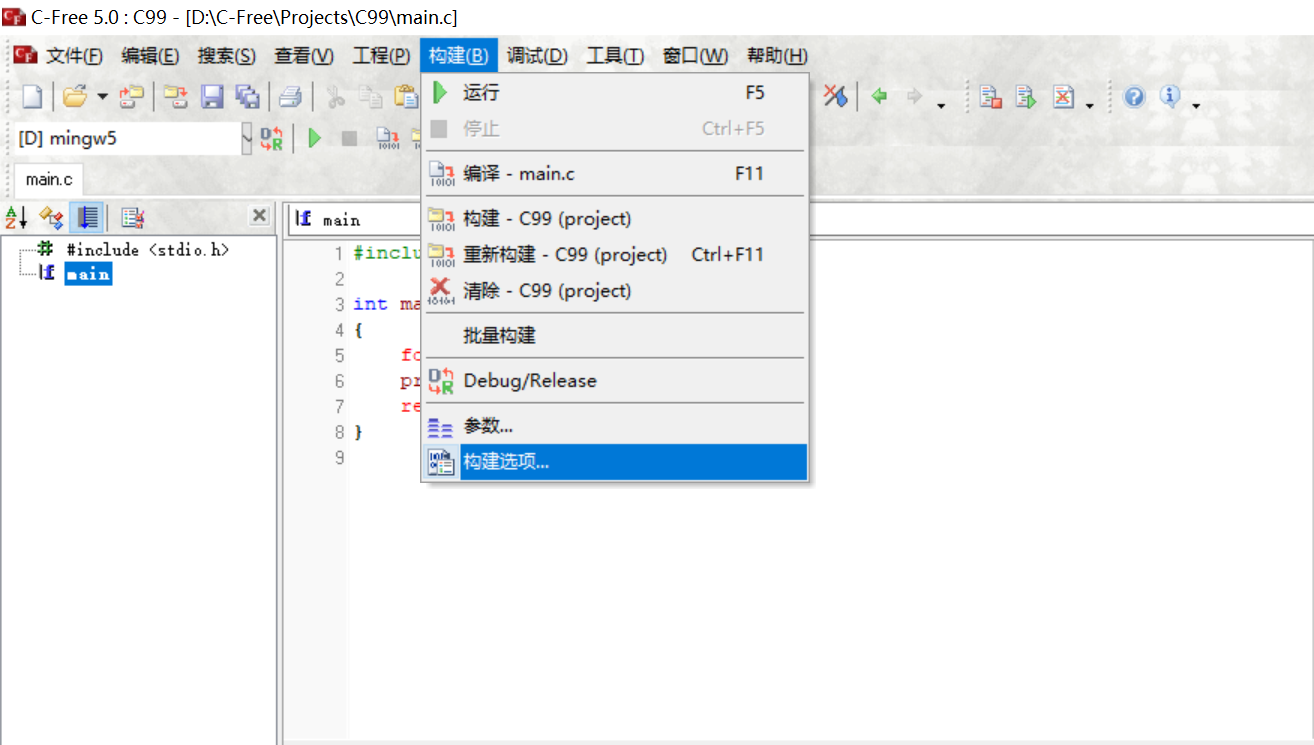The height and width of the screenshot is (745, 1314).
Task: Open the 文件(F) menu
Action: [74, 56]
